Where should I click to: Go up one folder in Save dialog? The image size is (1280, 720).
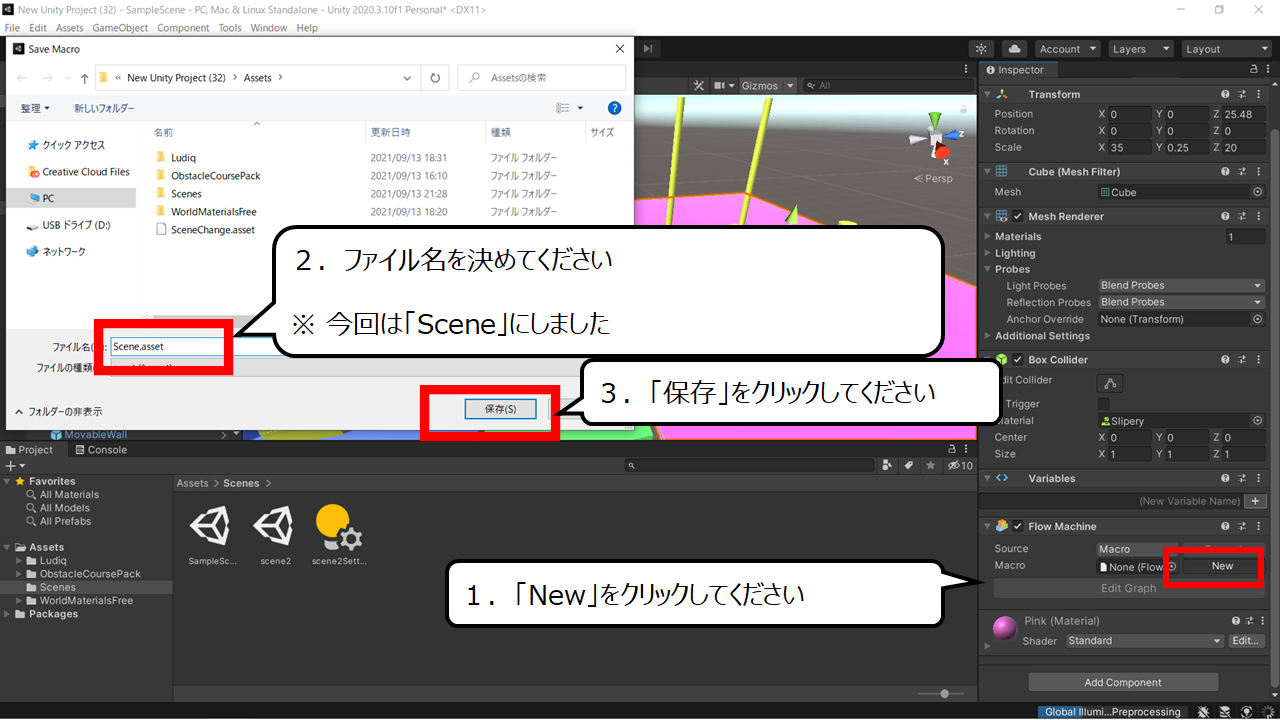tap(84, 78)
